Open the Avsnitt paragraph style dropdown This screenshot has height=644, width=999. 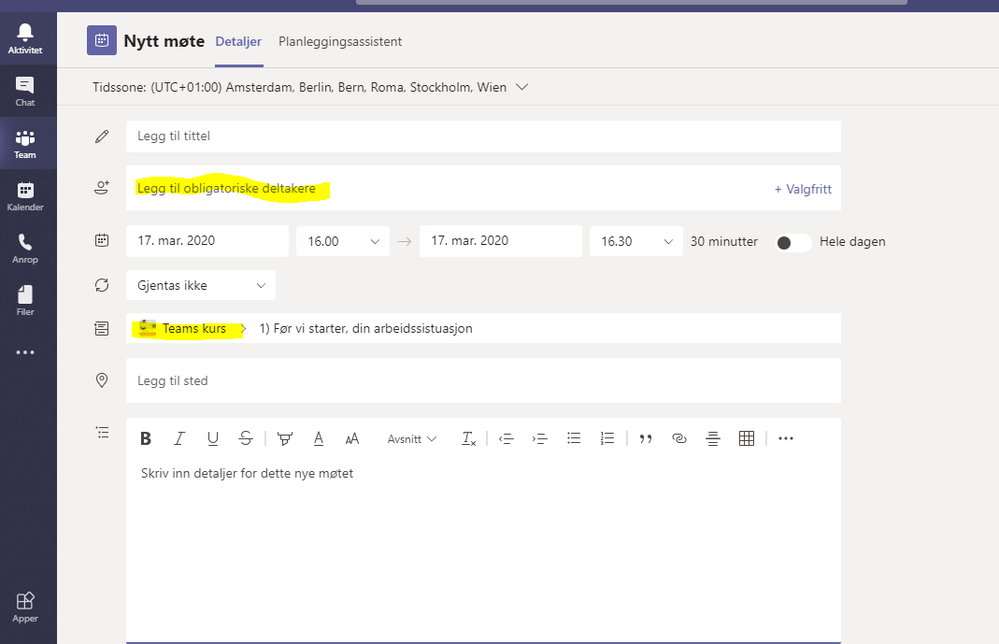click(412, 439)
